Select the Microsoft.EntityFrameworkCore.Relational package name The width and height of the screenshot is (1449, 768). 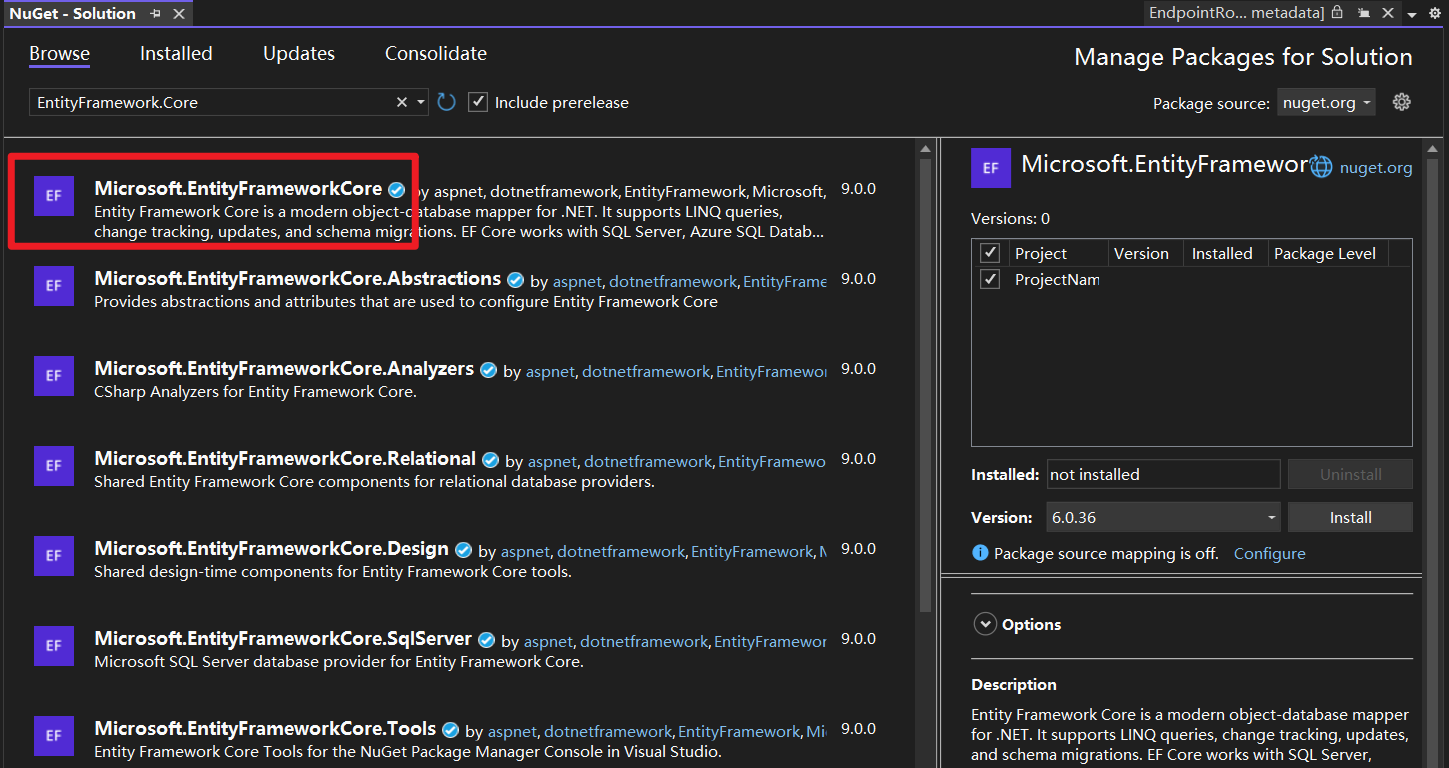285,458
